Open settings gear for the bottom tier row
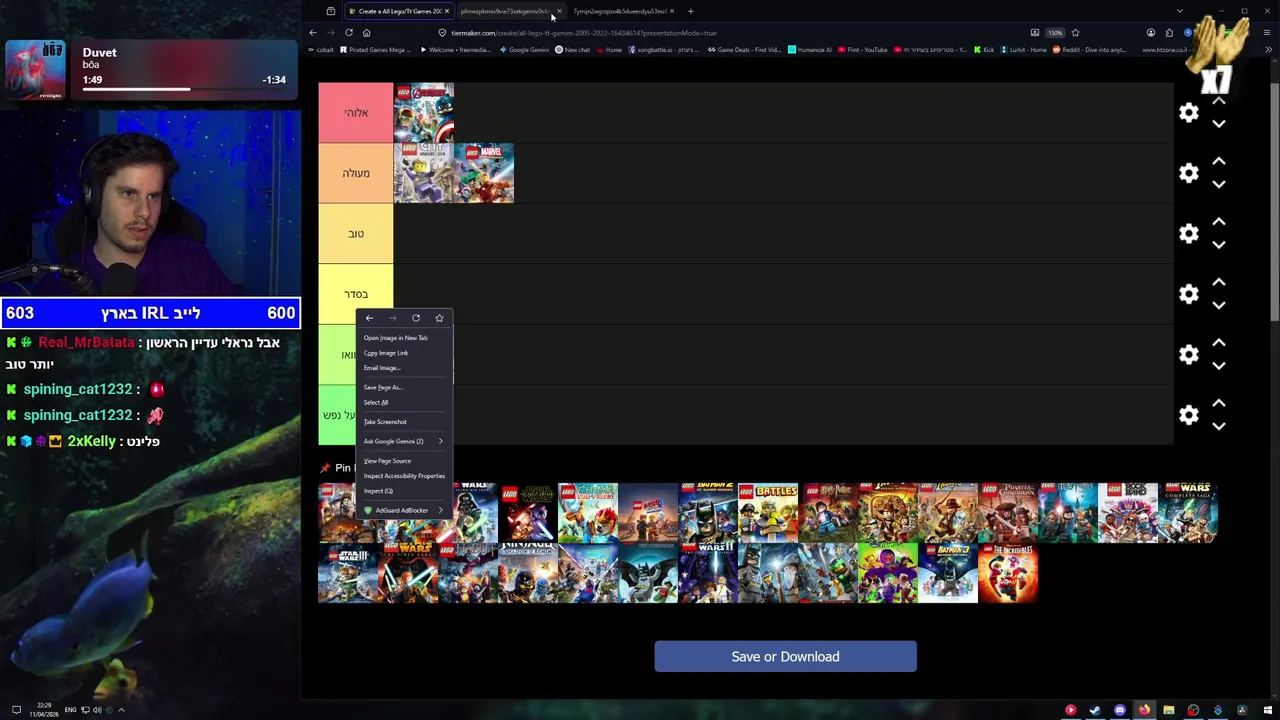1280x720 pixels. click(x=1188, y=415)
